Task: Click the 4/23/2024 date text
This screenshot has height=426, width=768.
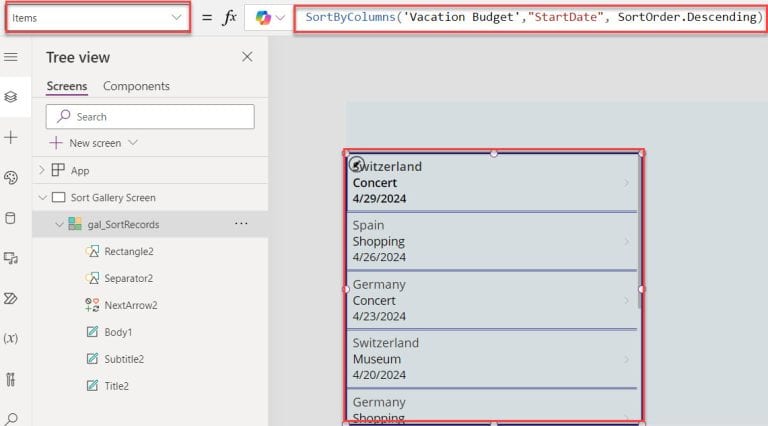Action: coord(379,316)
